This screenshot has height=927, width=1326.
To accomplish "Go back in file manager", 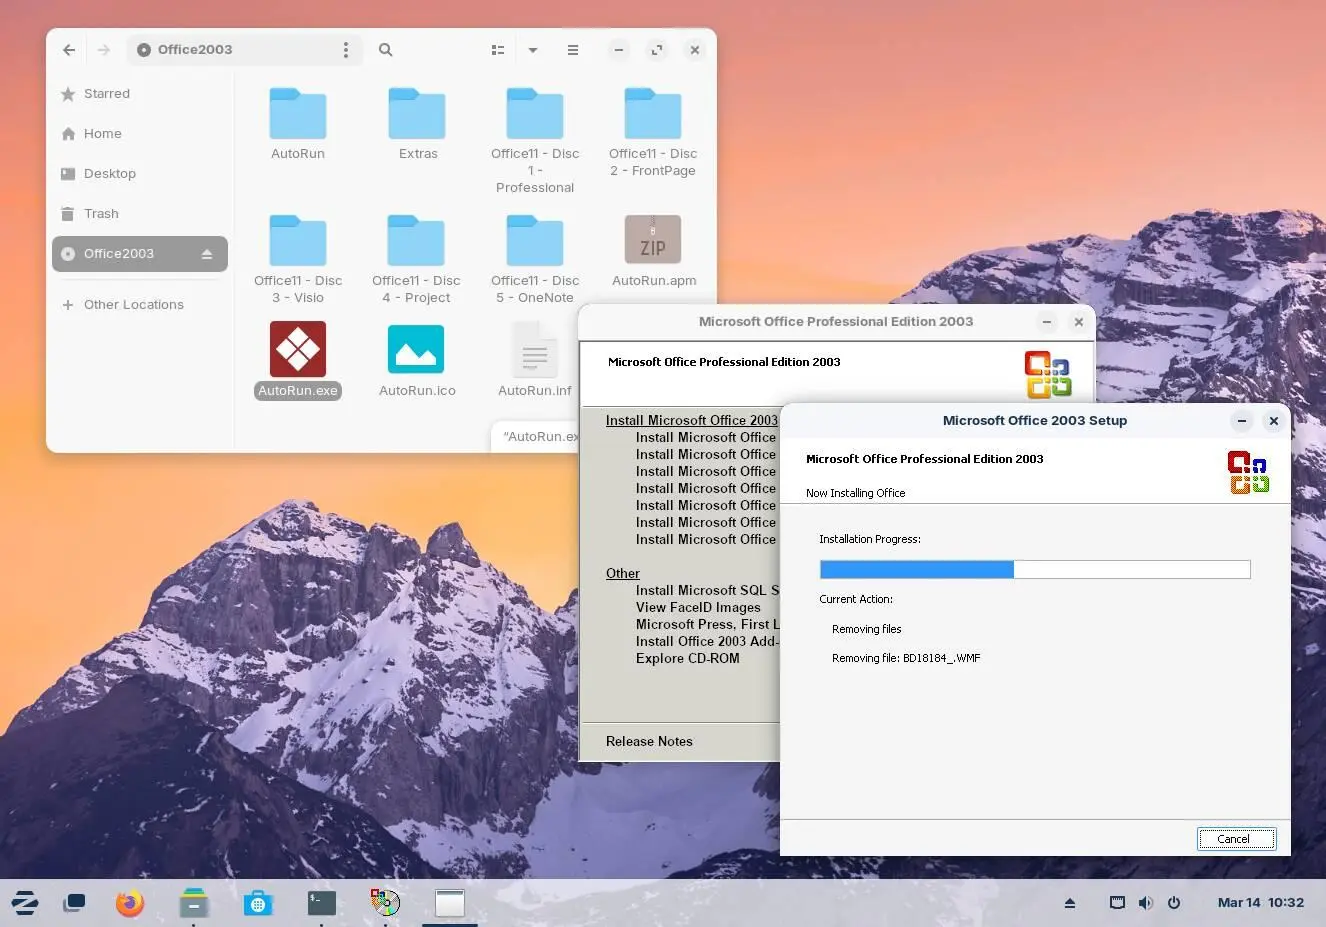I will 69,50.
